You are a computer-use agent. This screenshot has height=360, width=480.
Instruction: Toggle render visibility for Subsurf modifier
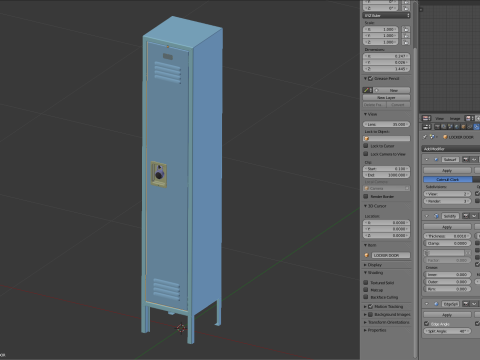(466, 160)
